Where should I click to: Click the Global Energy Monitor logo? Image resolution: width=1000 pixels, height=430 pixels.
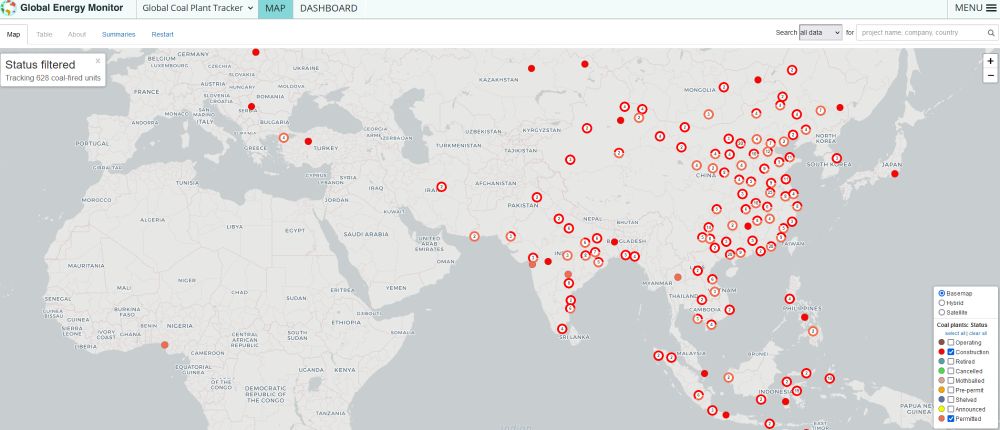pyautogui.click(x=8, y=8)
